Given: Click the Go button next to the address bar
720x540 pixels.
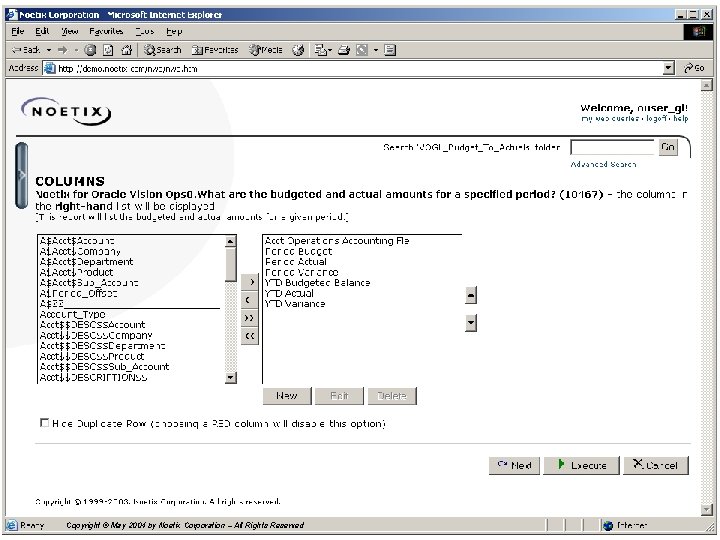Looking at the screenshot, I should point(694,68).
